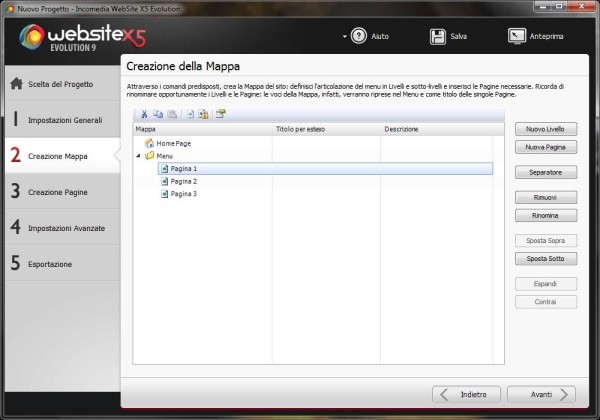Click the Home Page house icon

149,144
